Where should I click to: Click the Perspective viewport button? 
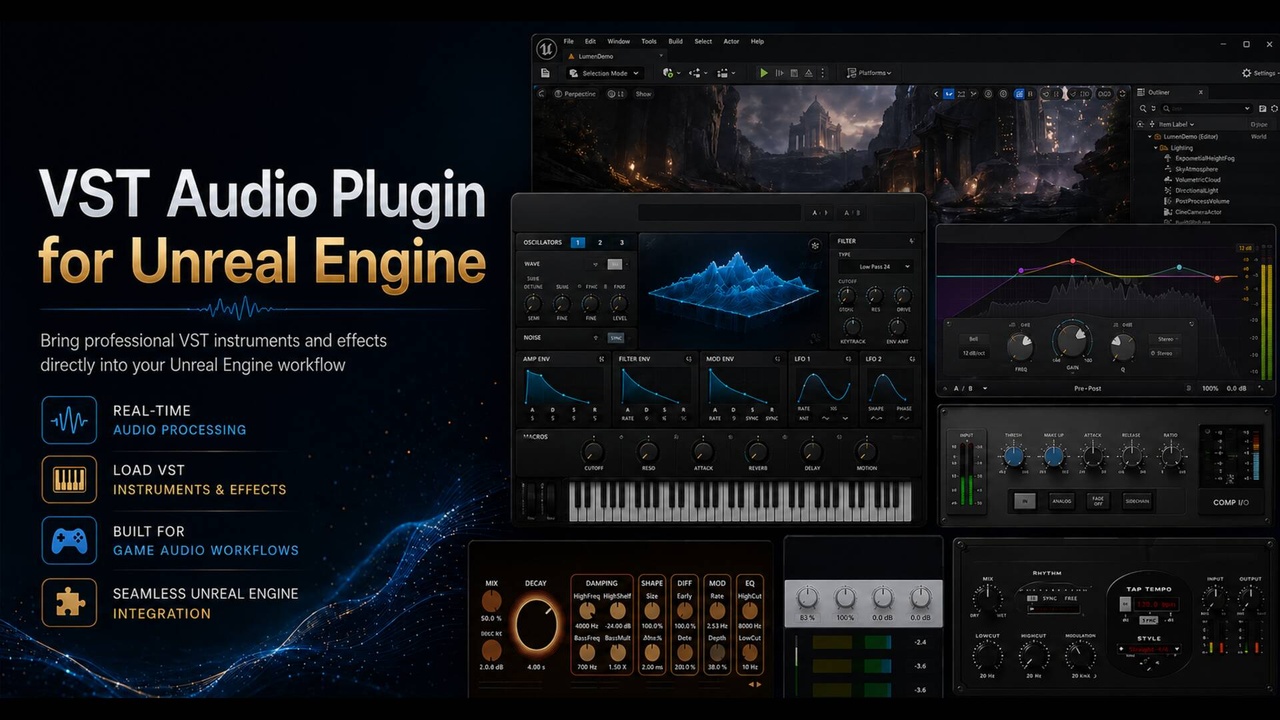(x=575, y=94)
